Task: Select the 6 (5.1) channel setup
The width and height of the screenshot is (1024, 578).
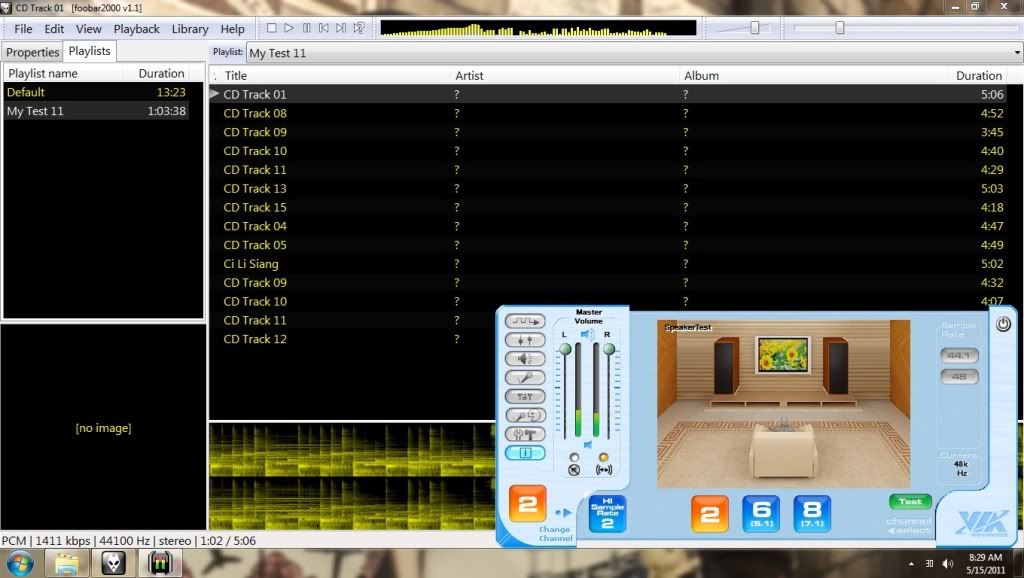Action: [761, 513]
